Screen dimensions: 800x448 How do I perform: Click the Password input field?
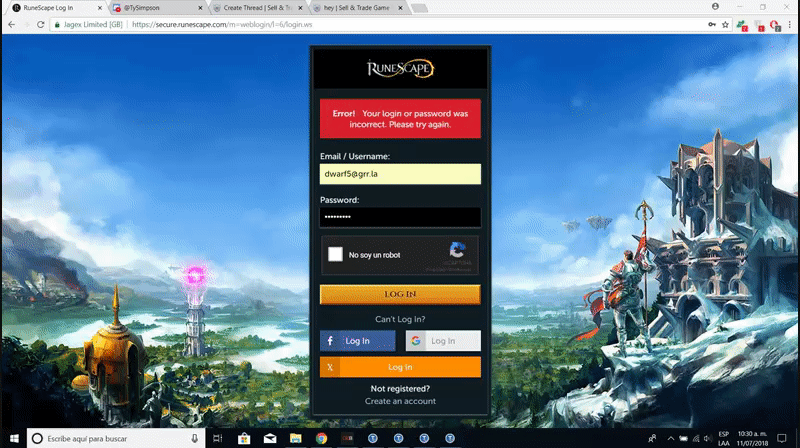tap(400, 217)
